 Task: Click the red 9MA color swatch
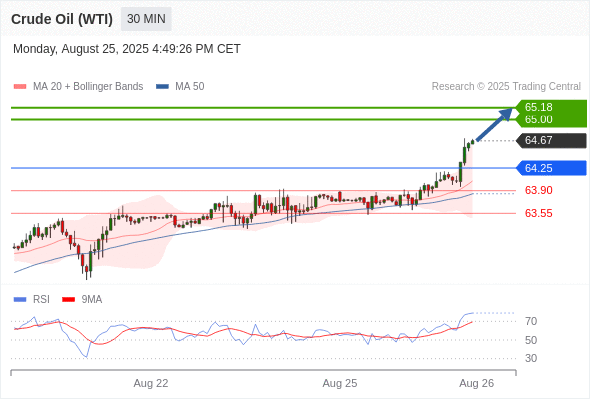[68, 300]
